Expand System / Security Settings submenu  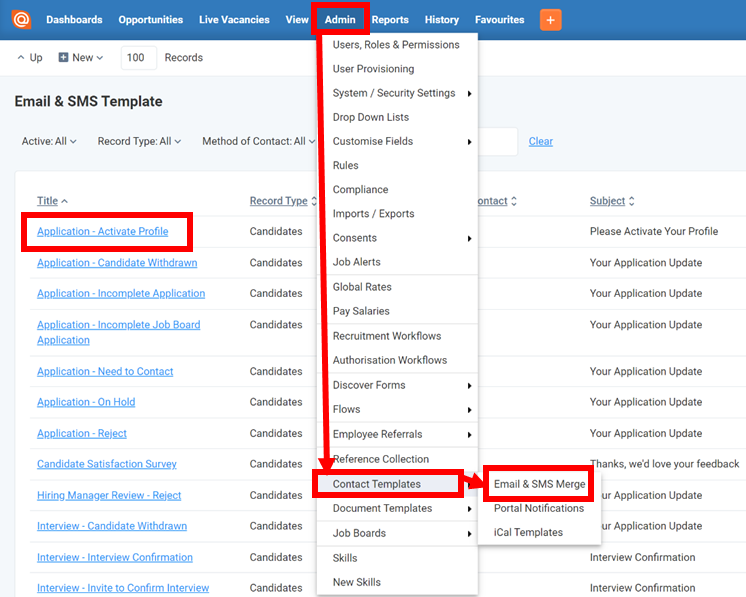pyautogui.click(x=469, y=94)
